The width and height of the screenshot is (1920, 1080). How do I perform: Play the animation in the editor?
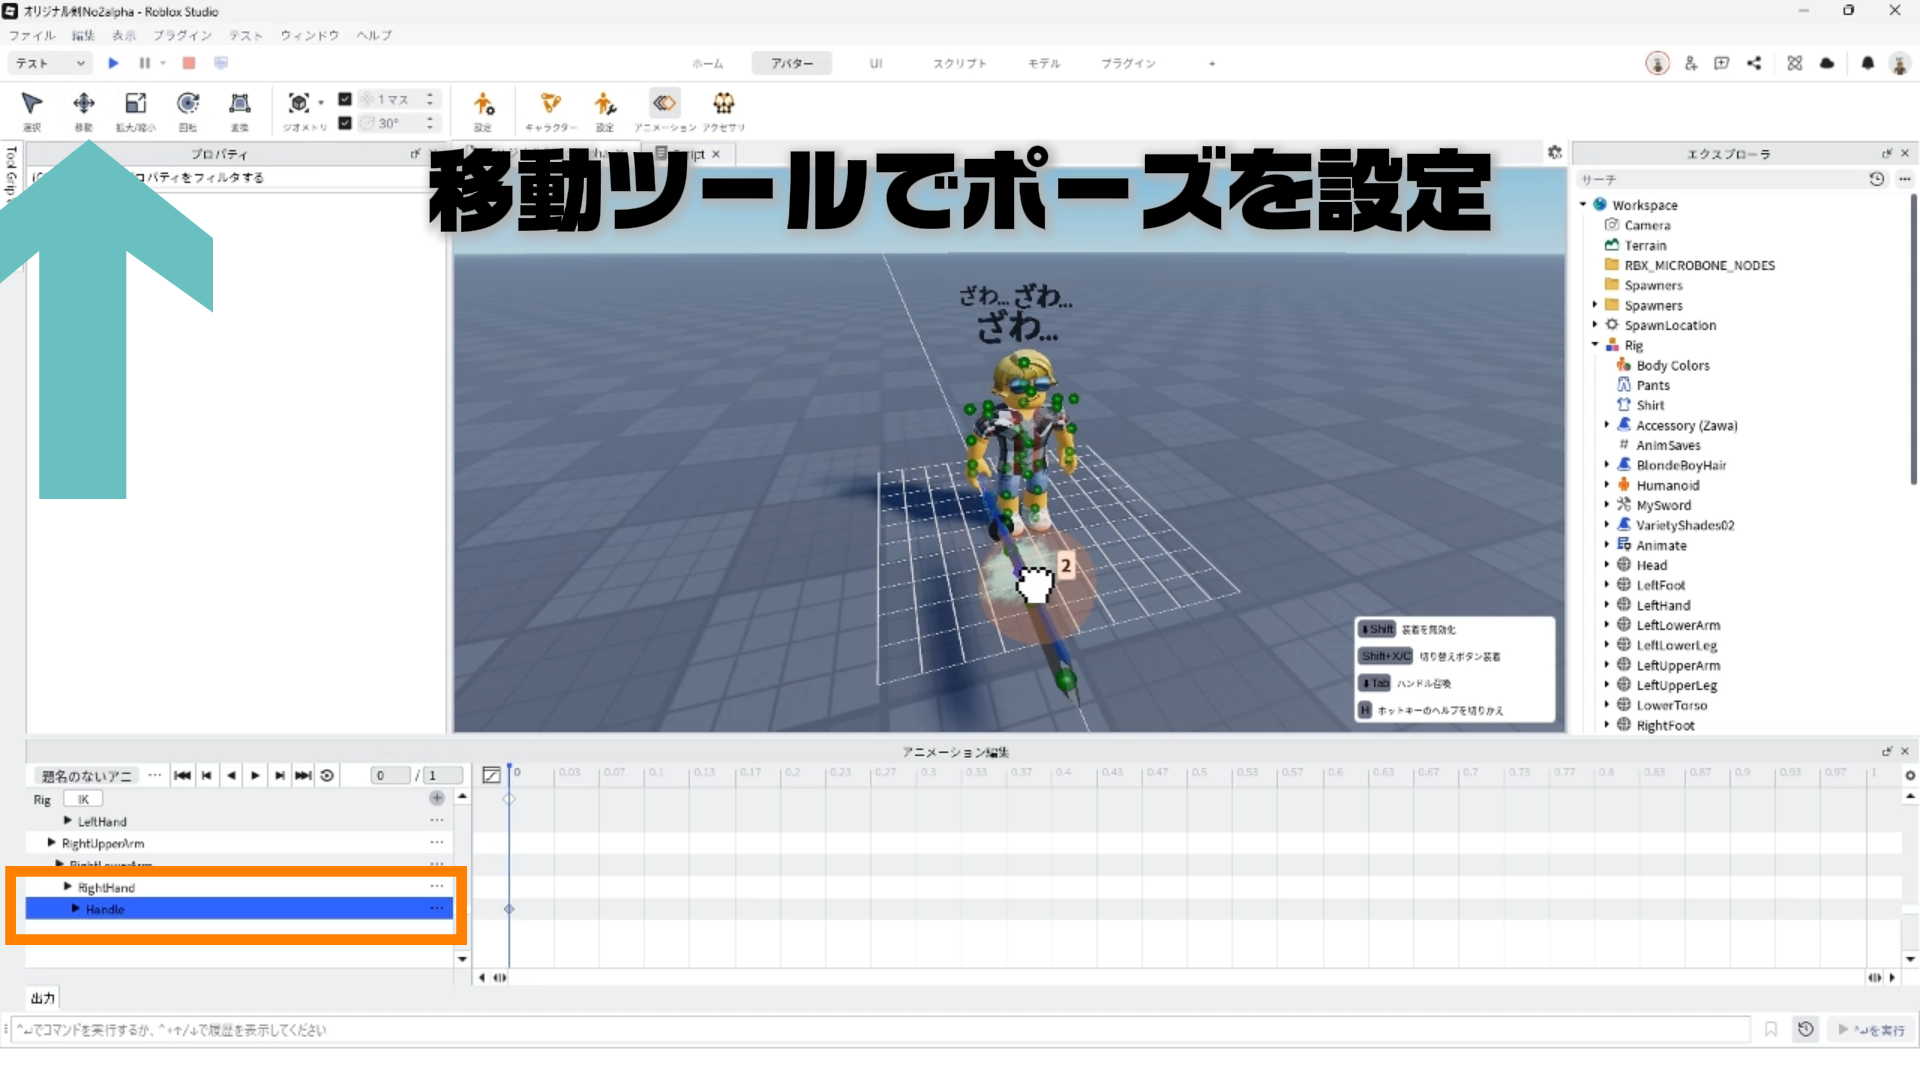coord(255,775)
